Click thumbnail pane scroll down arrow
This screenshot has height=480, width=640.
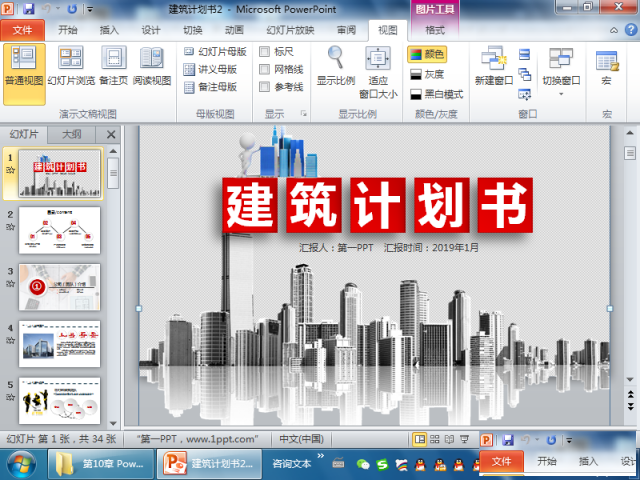point(113,424)
